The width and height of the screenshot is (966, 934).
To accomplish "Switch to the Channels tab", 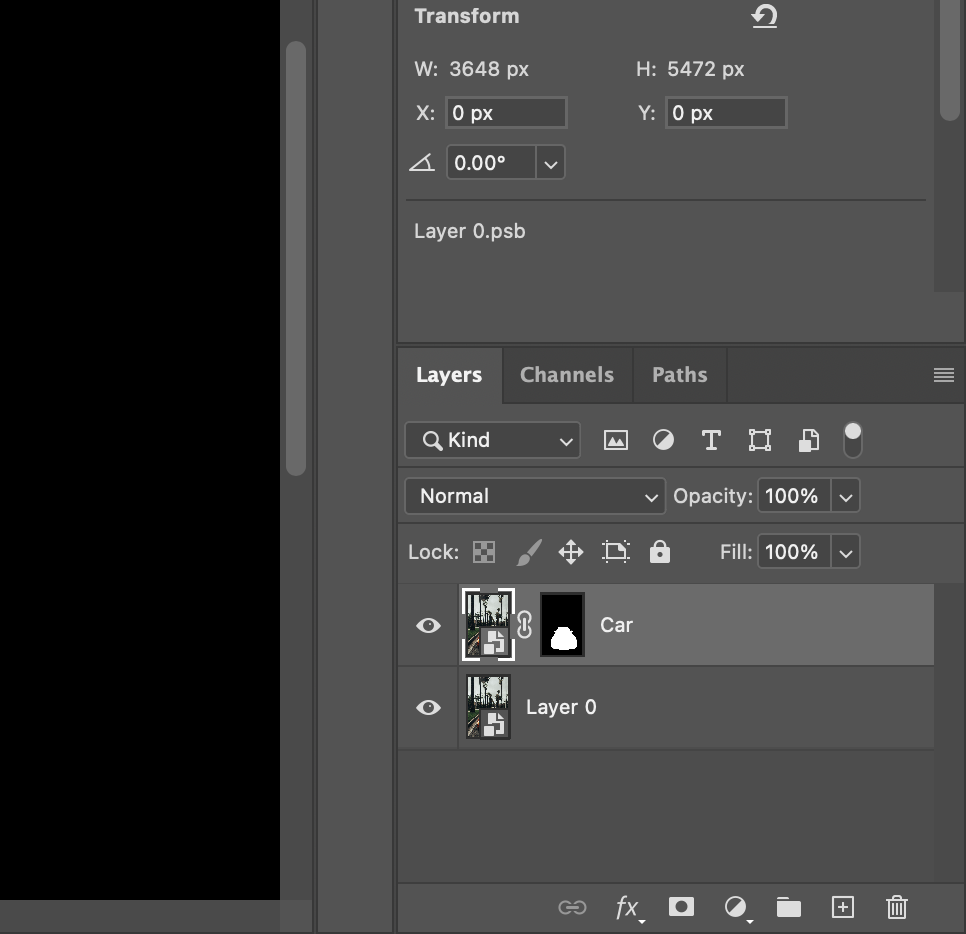I will click(567, 375).
